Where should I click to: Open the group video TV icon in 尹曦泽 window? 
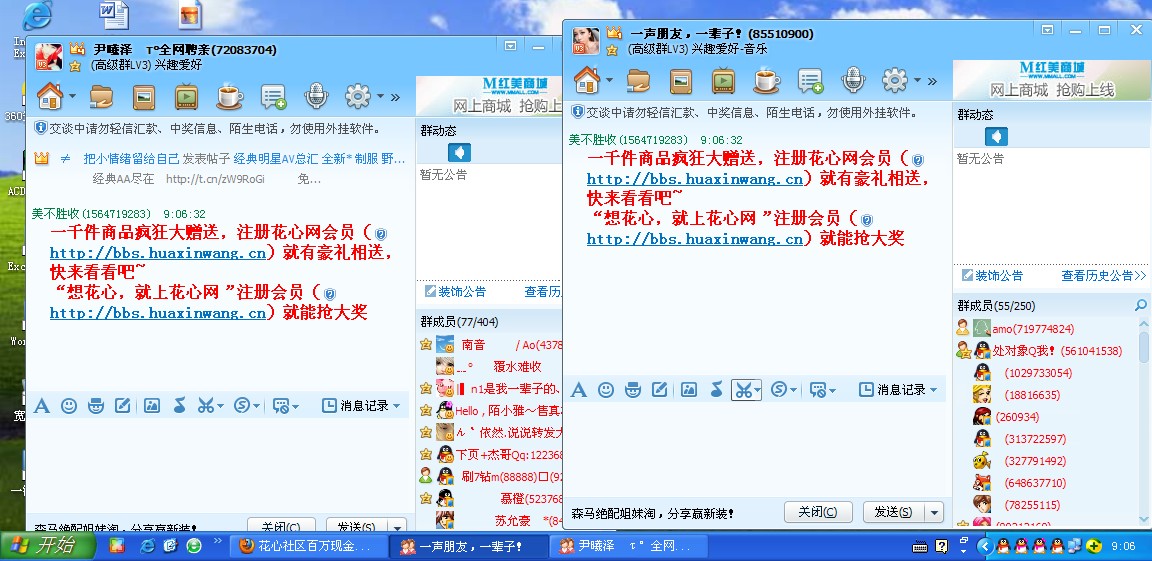click(x=186, y=97)
